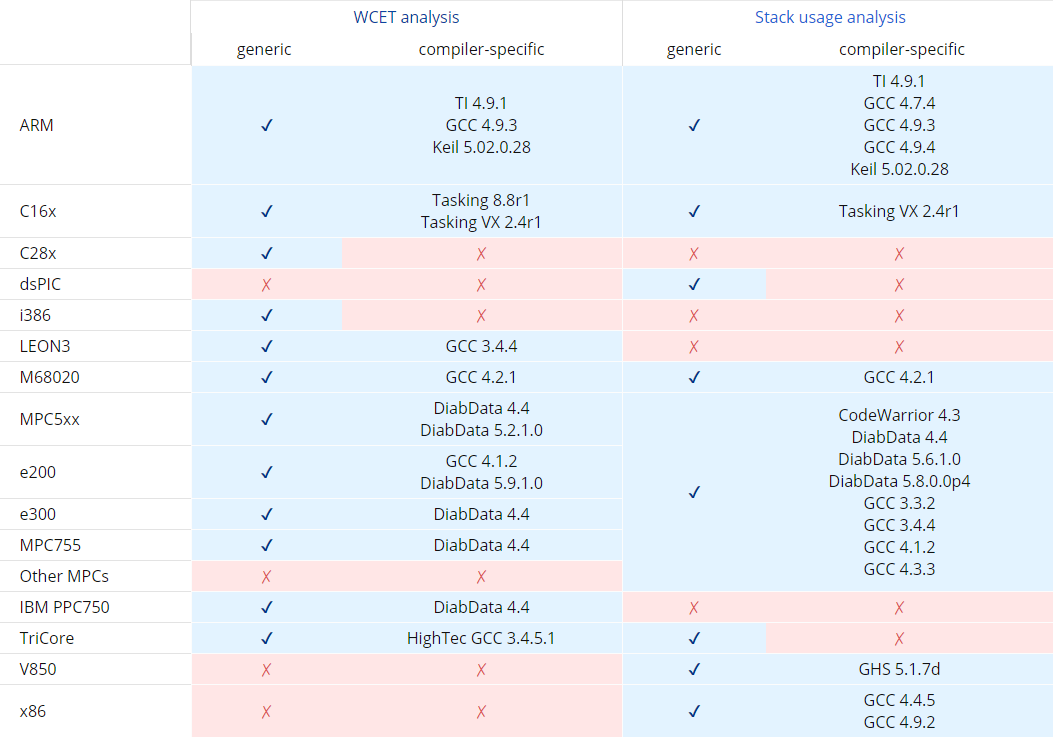Click IBM PPC750's stack generic X mark

click(x=694, y=608)
